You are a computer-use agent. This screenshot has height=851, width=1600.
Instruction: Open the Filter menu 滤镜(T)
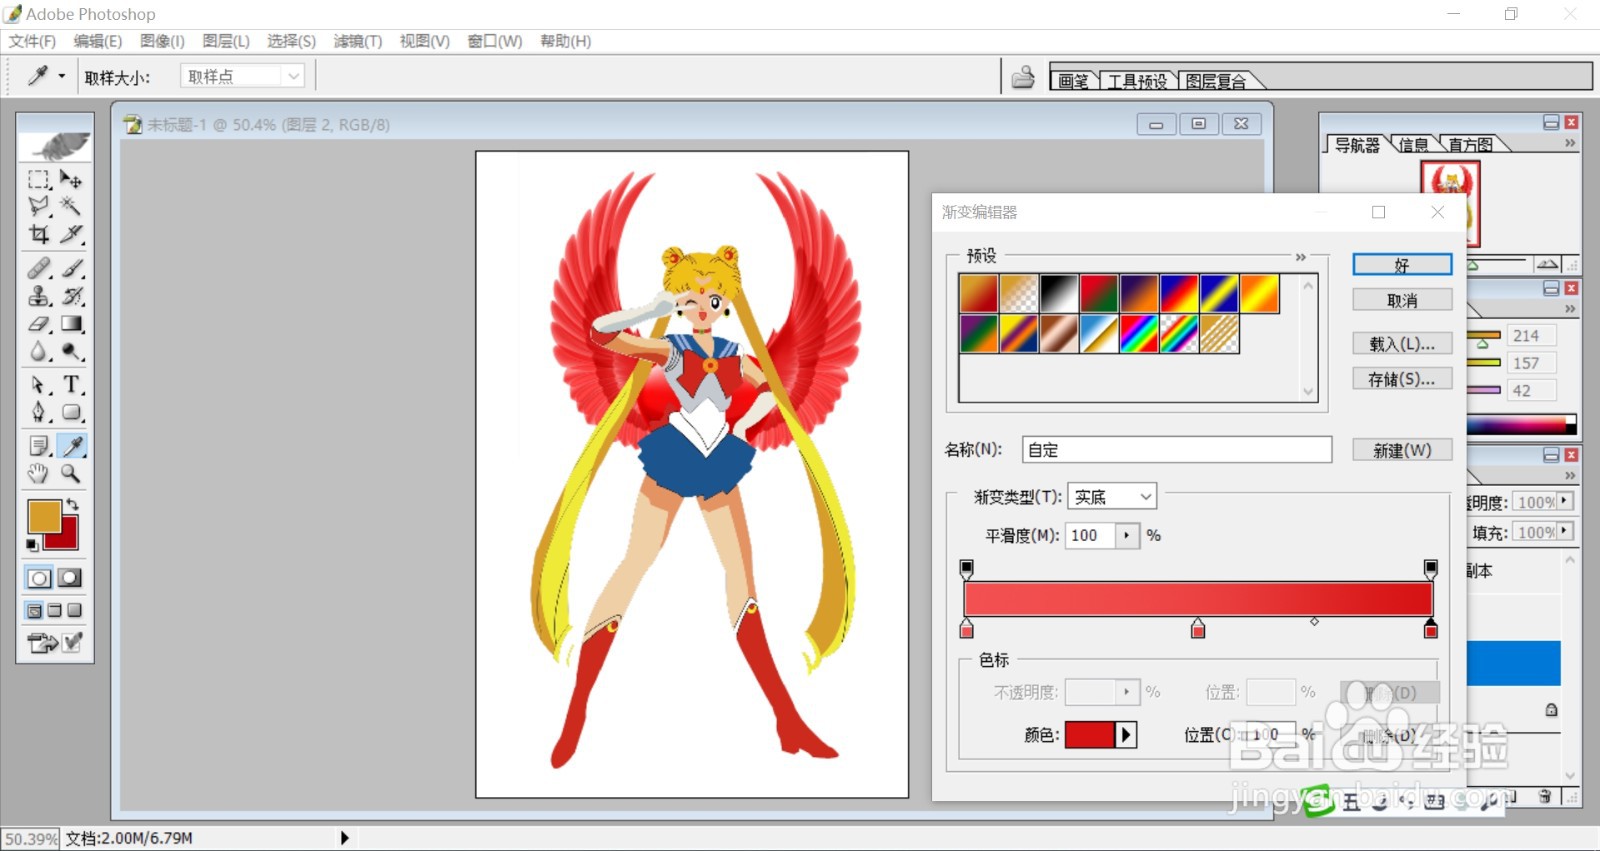coord(358,41)
